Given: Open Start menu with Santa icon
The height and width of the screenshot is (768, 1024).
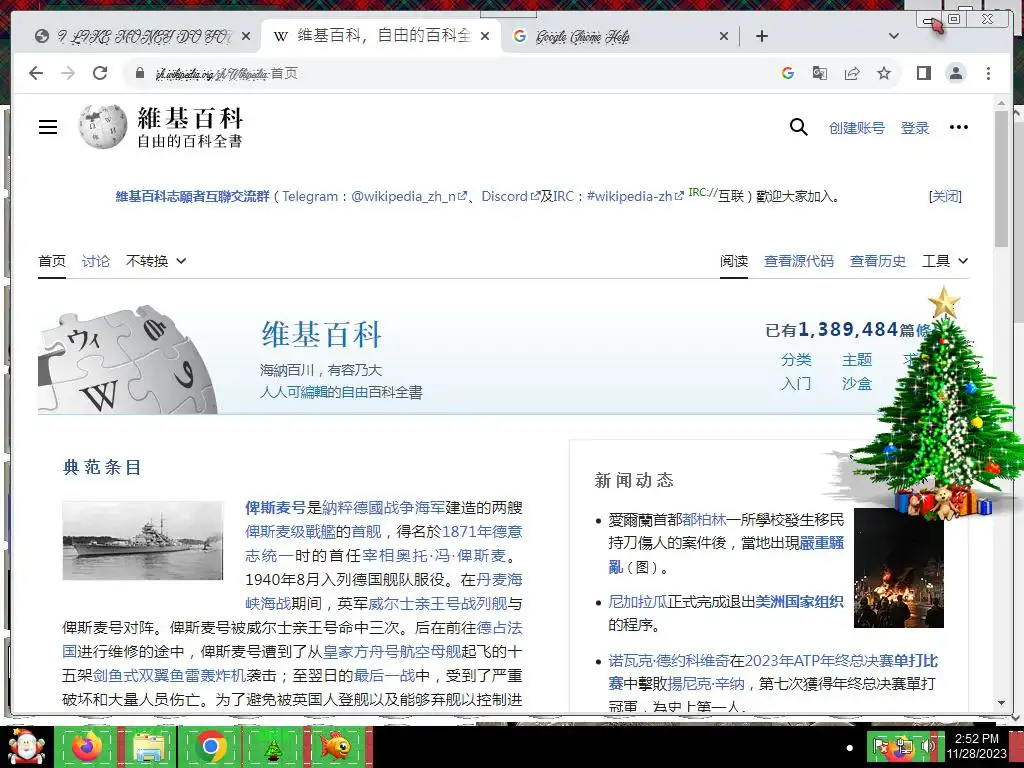Looking at the screenshot, I should 26,747.
